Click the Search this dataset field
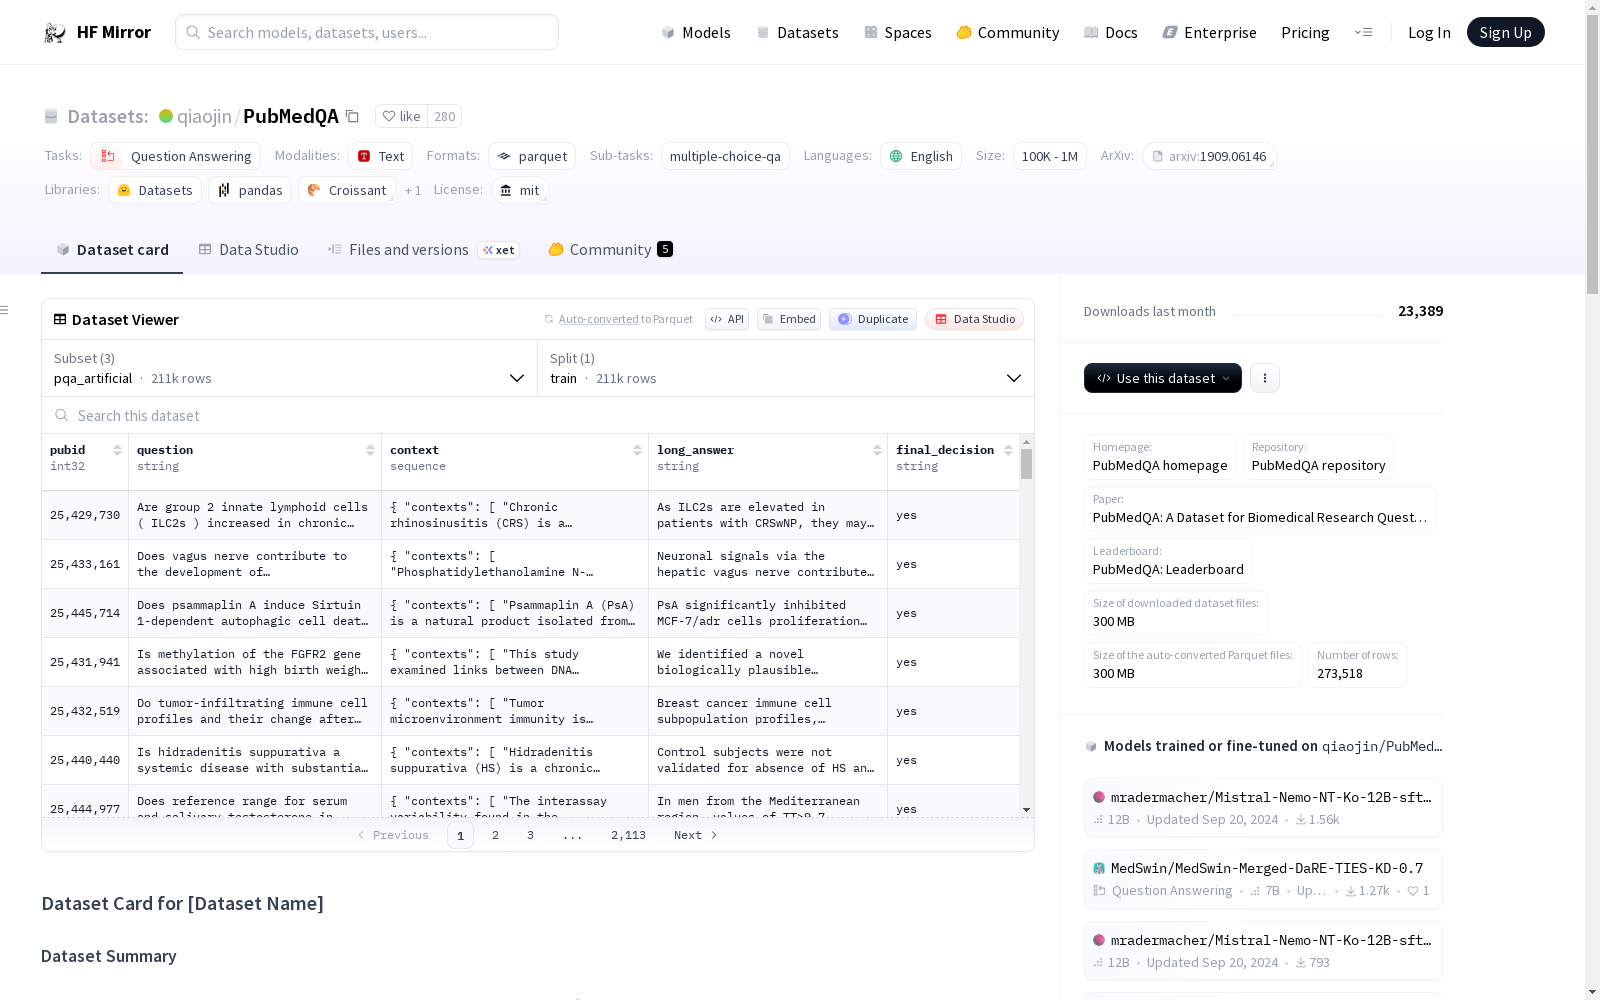This screenshot has height=1000, width=1600. tap(538, 416)
